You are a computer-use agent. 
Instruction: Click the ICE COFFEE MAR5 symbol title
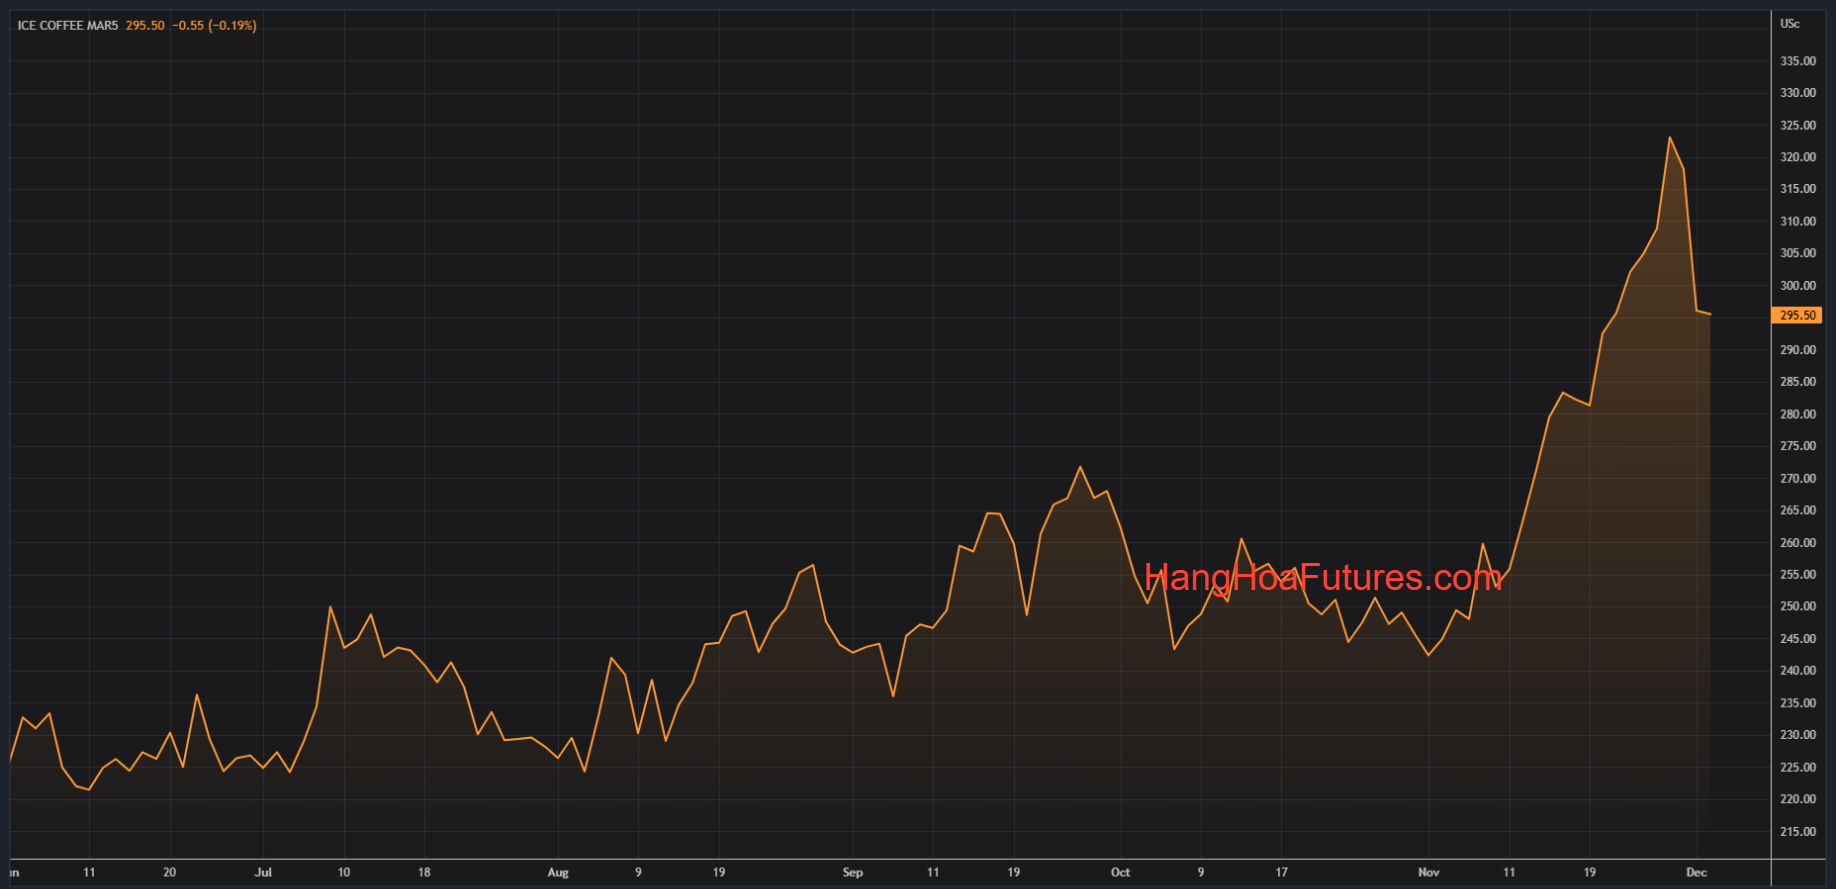point(67,25)
